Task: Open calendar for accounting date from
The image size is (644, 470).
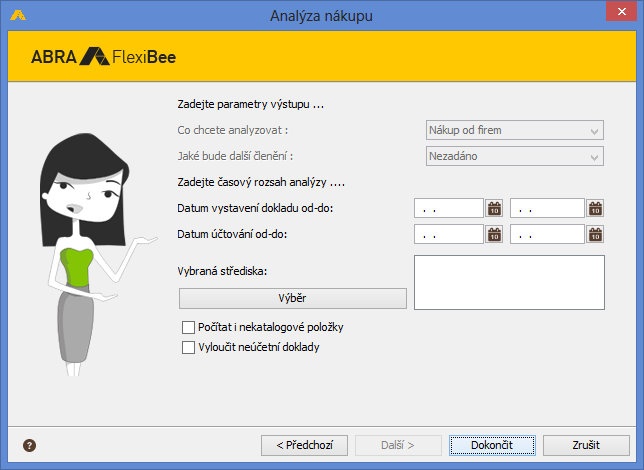Action: (494, 234)
